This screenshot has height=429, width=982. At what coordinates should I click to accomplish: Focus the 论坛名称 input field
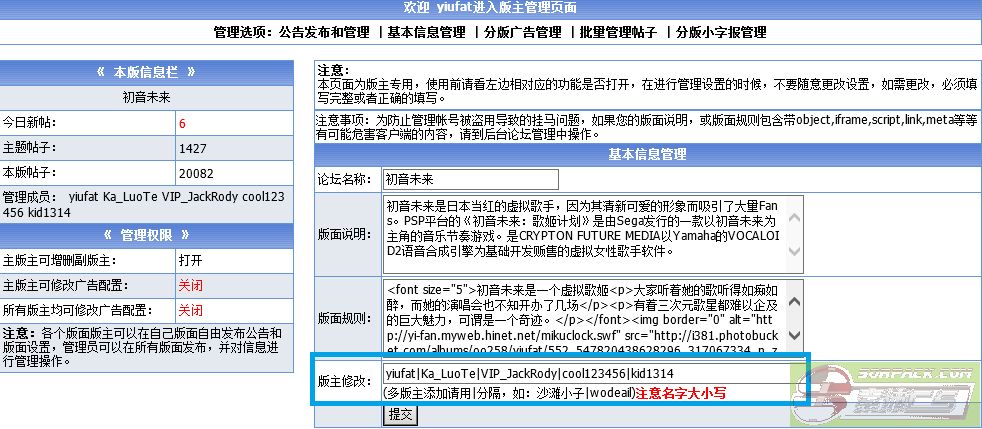(x=471, y=180)
